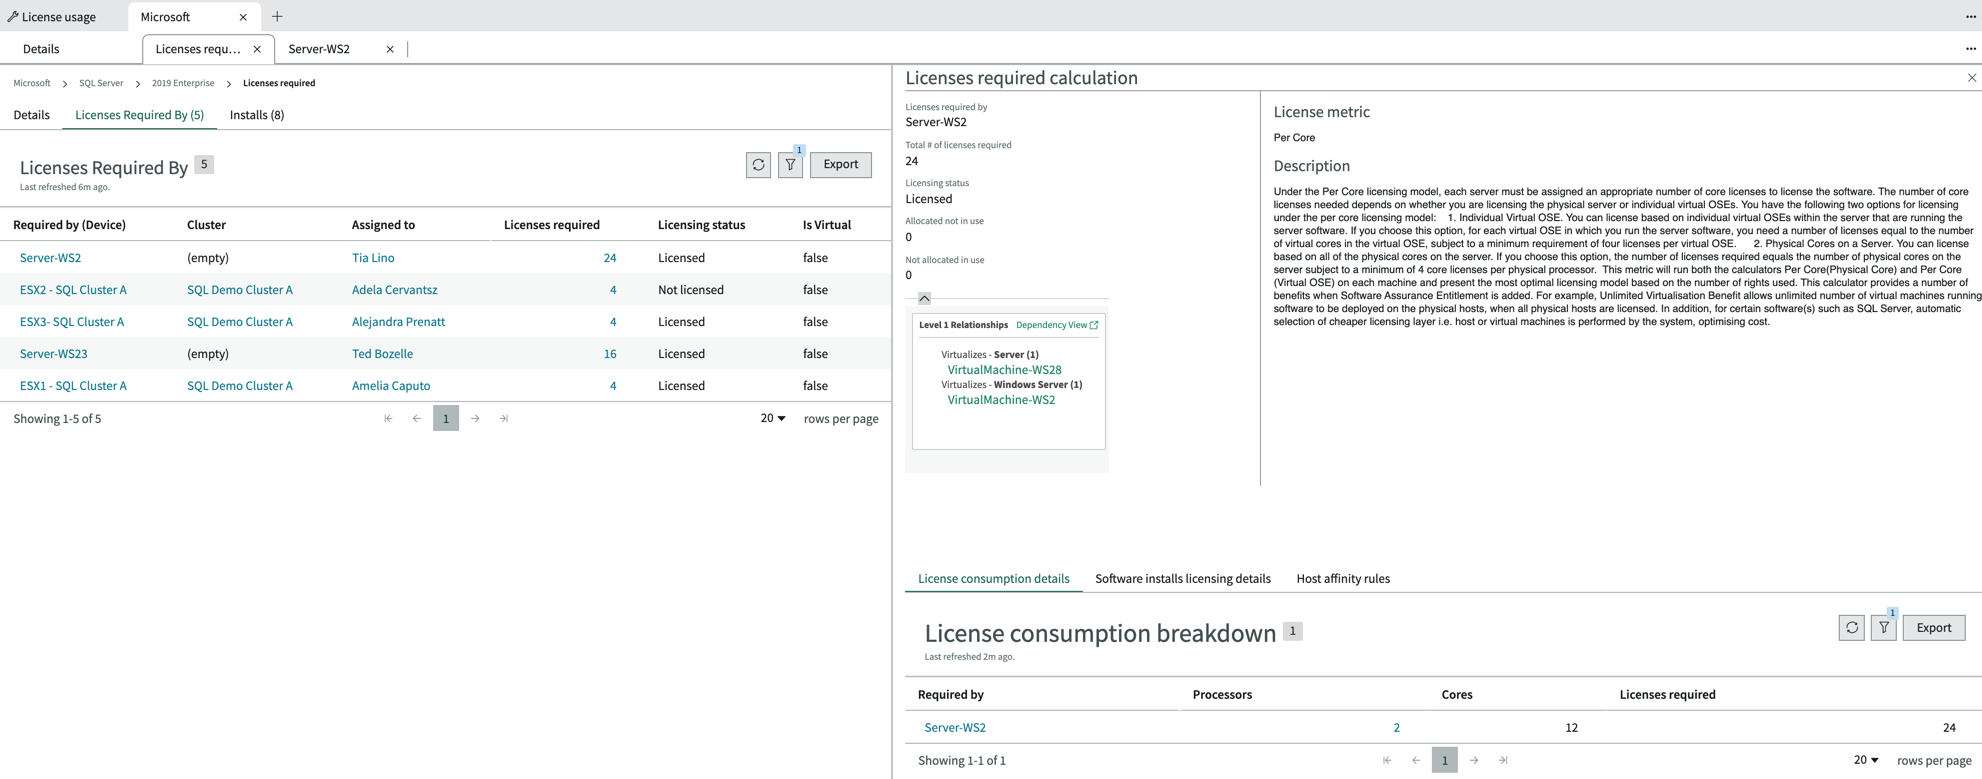This screenshot has width=1982, height=779.
Task: Open device Server-WS2 in left table
Action: coord(50,258)
